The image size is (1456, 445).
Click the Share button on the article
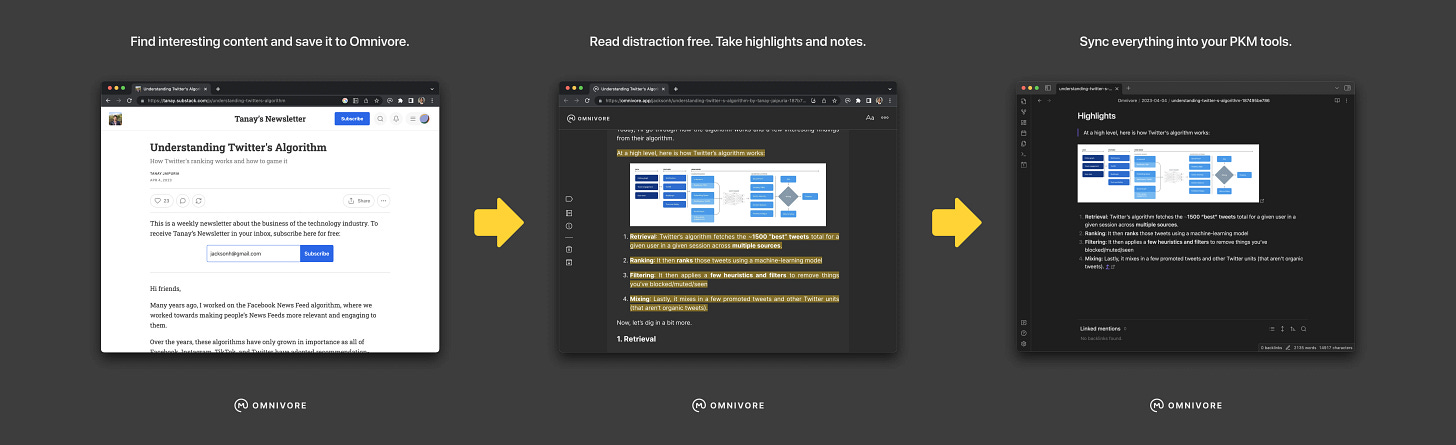pyautogui.click(x=359, y=200)
